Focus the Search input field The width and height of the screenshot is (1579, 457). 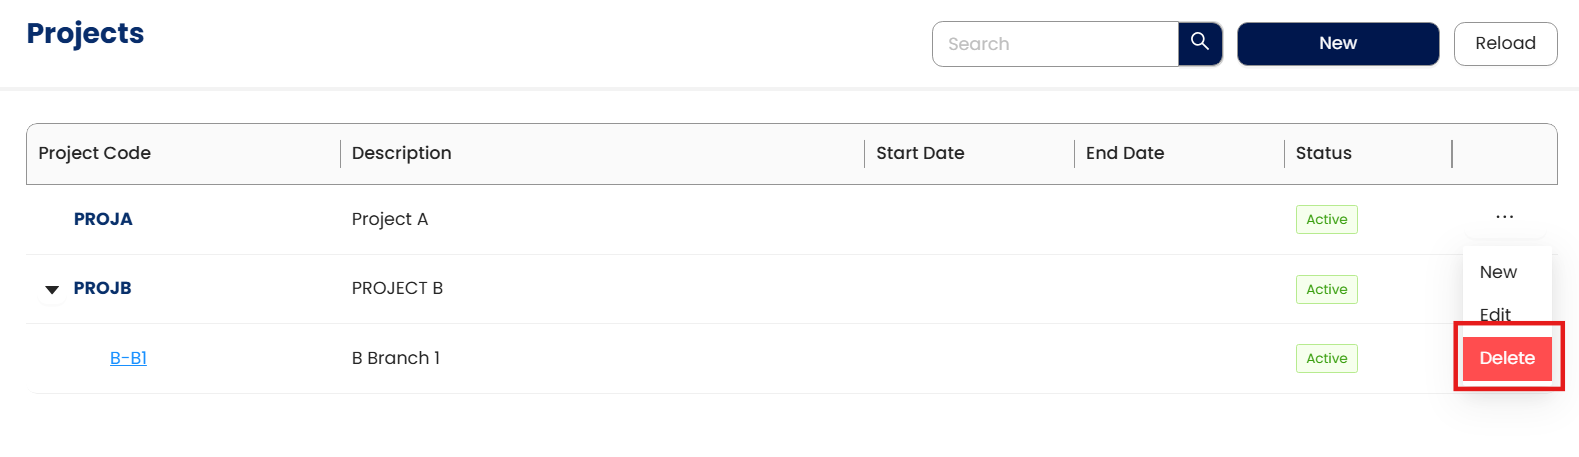1055,44
